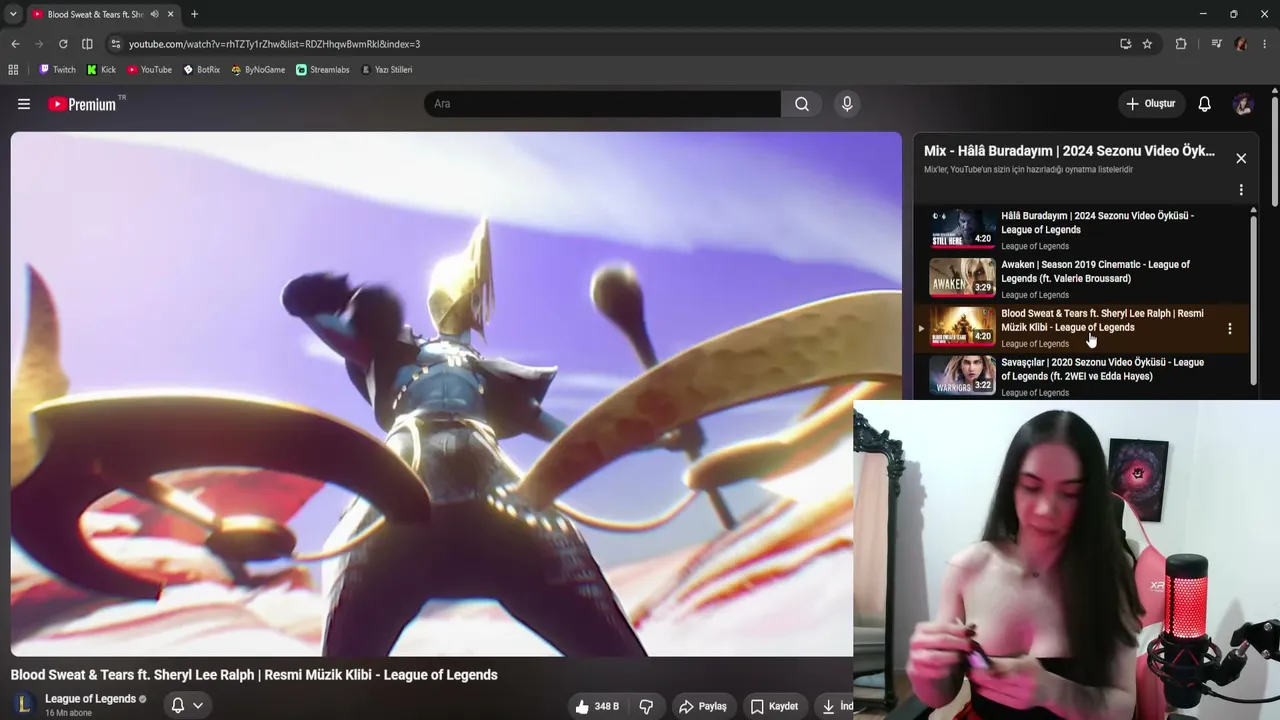Open League of Legends channel avatar
The image size is (1280, 720).
24,704
